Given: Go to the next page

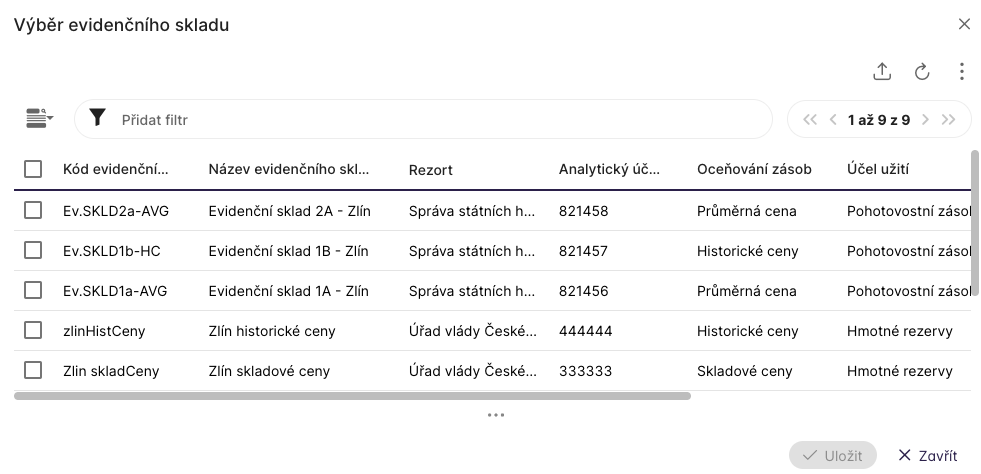Looking at the screenshot, I should pos(925,120).
